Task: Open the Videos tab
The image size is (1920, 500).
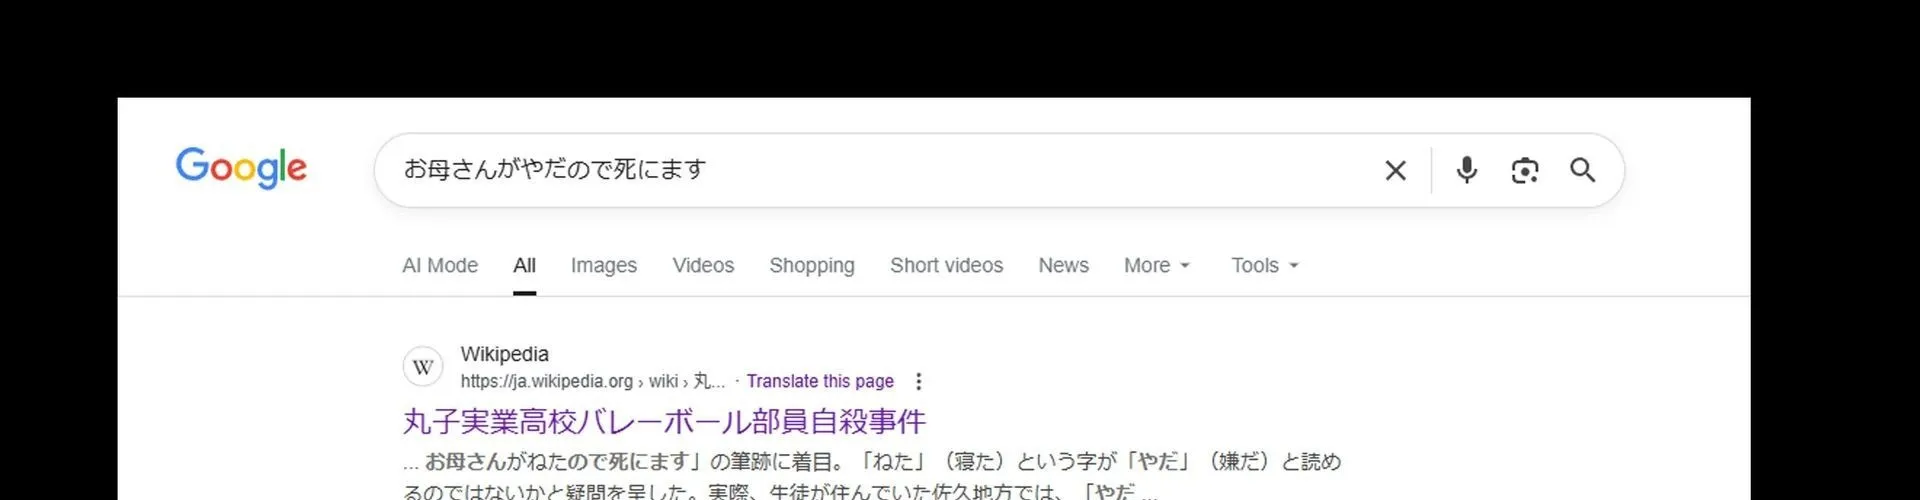Action: click(x=703, y=265)
